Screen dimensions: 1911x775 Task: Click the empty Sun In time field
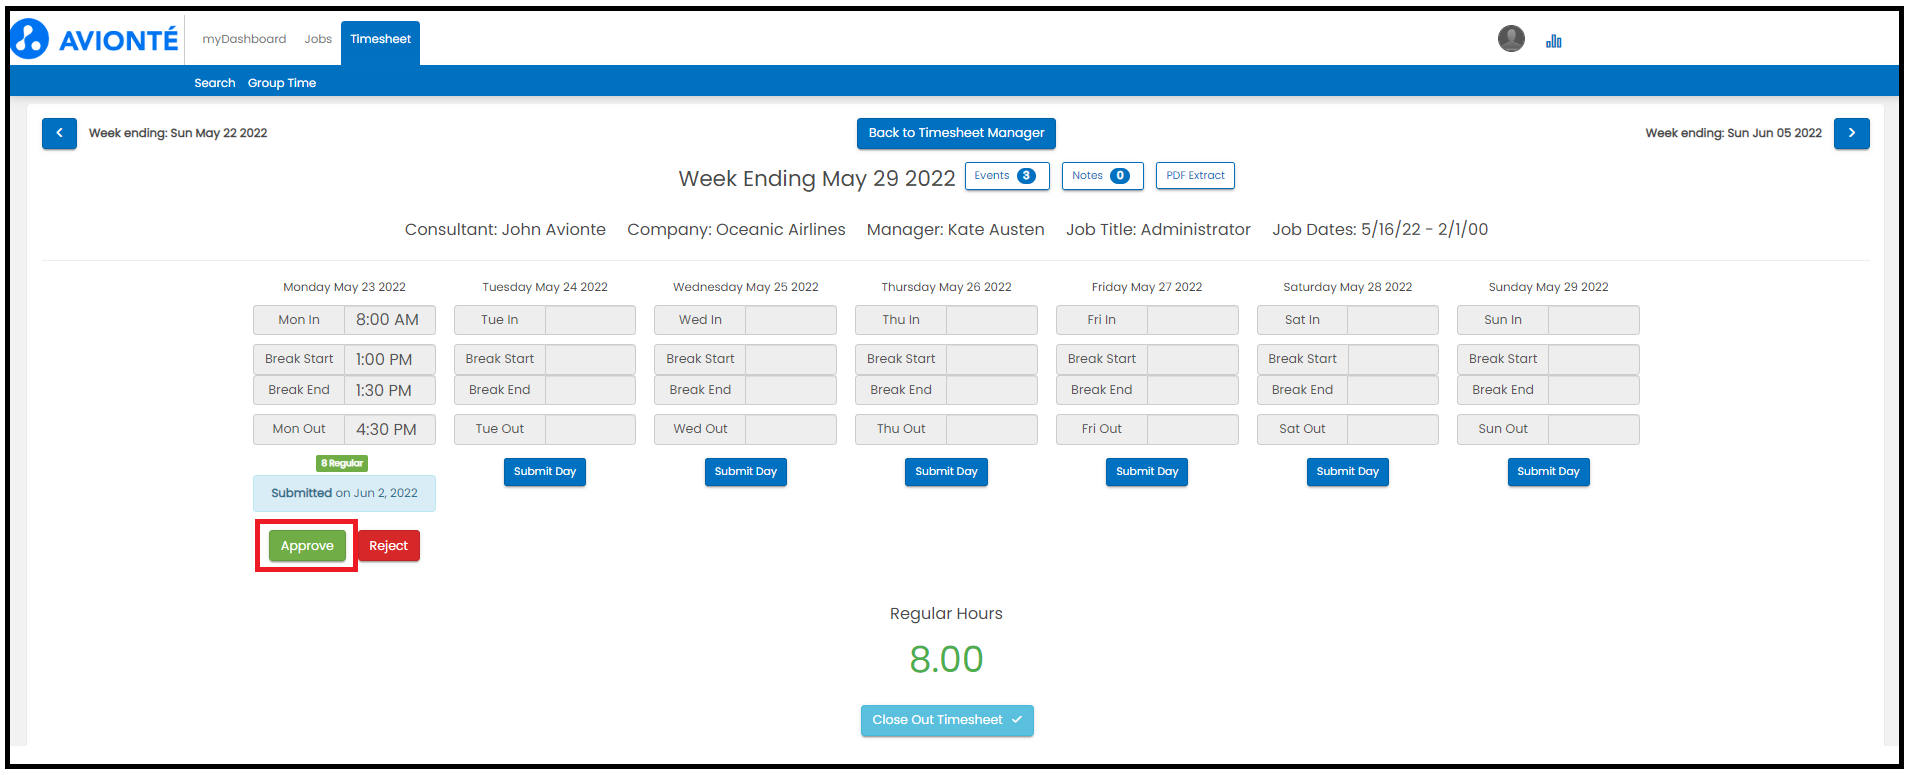pos(1594,320)
